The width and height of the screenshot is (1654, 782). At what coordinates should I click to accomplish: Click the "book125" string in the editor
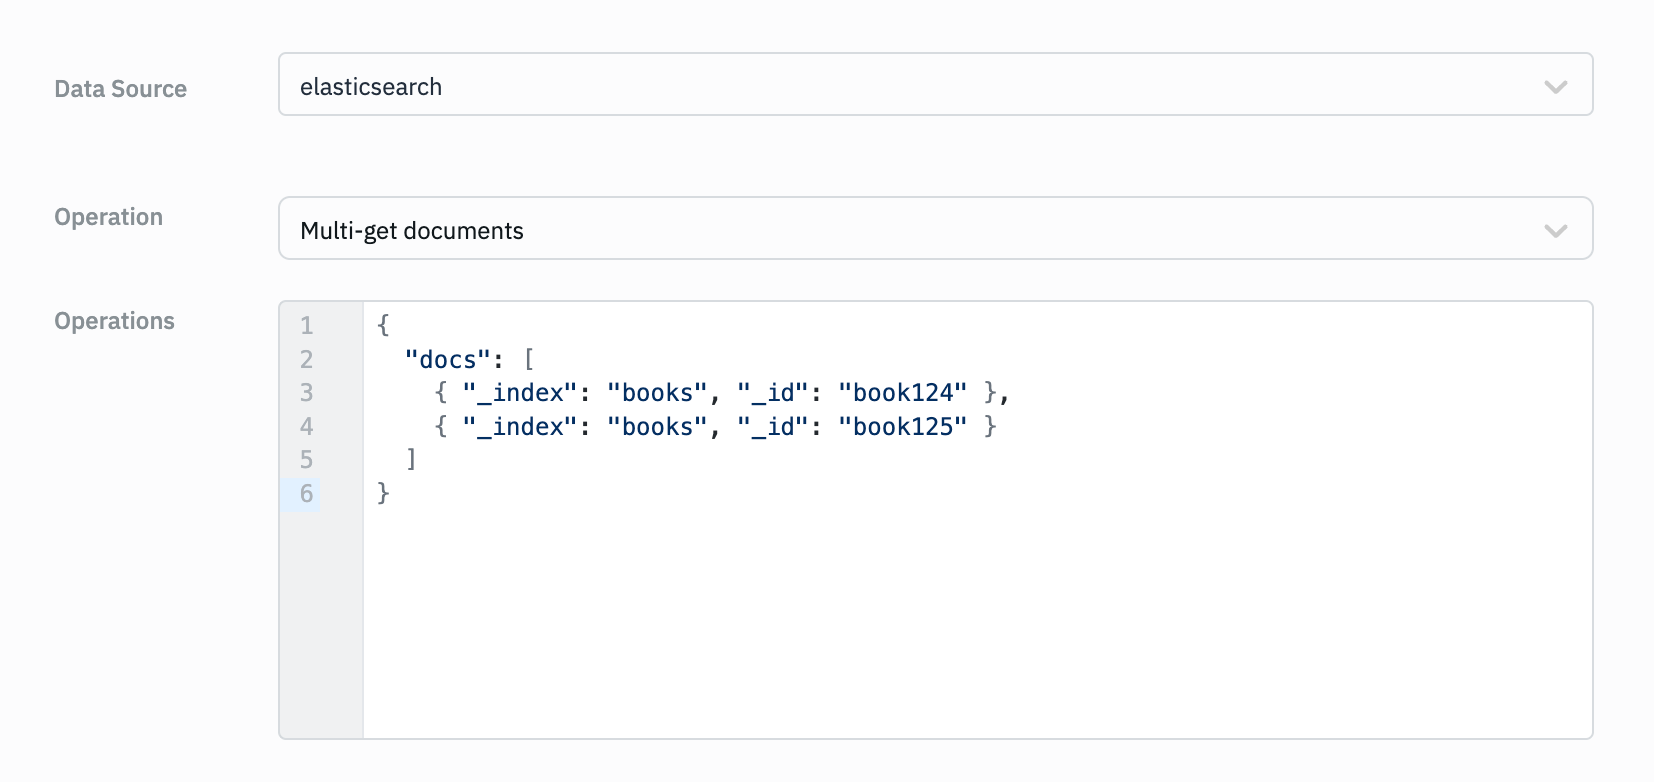click(x=902, y=427)
